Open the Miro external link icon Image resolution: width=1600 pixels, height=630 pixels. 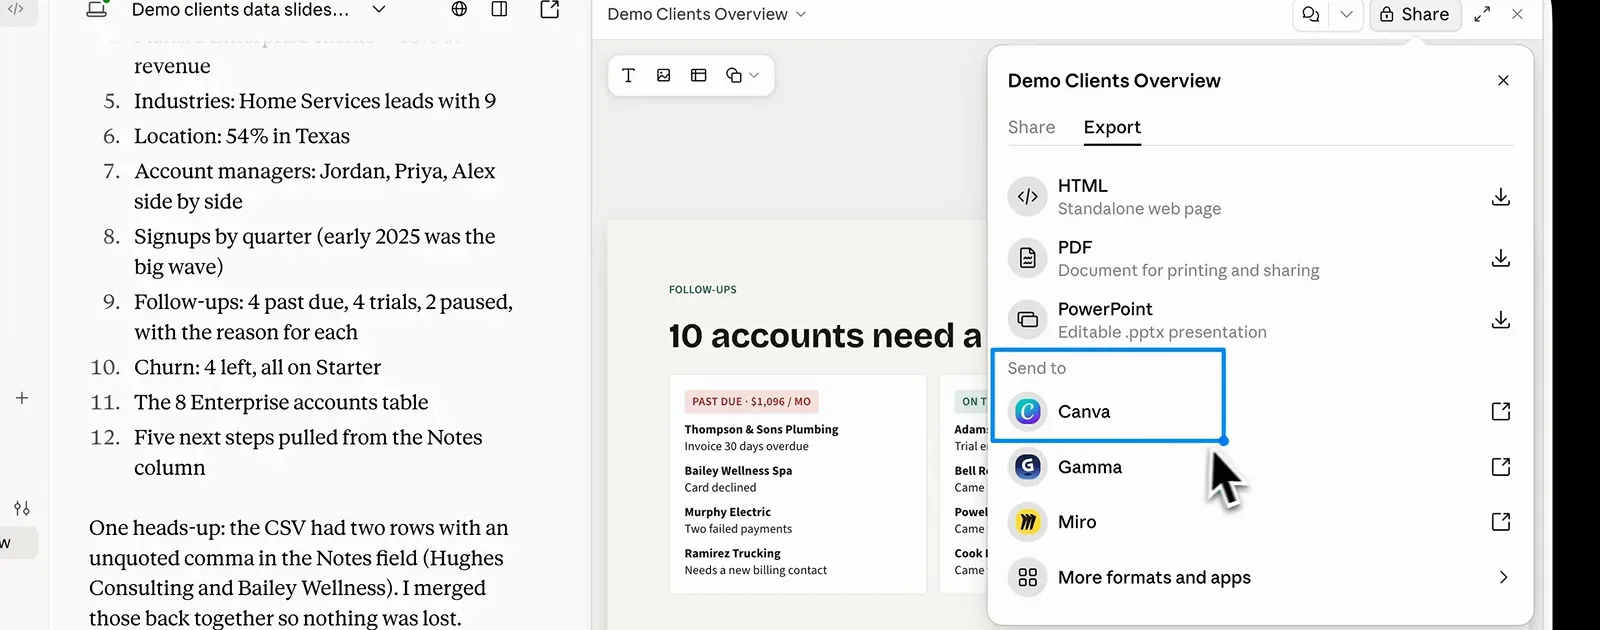1500,522
